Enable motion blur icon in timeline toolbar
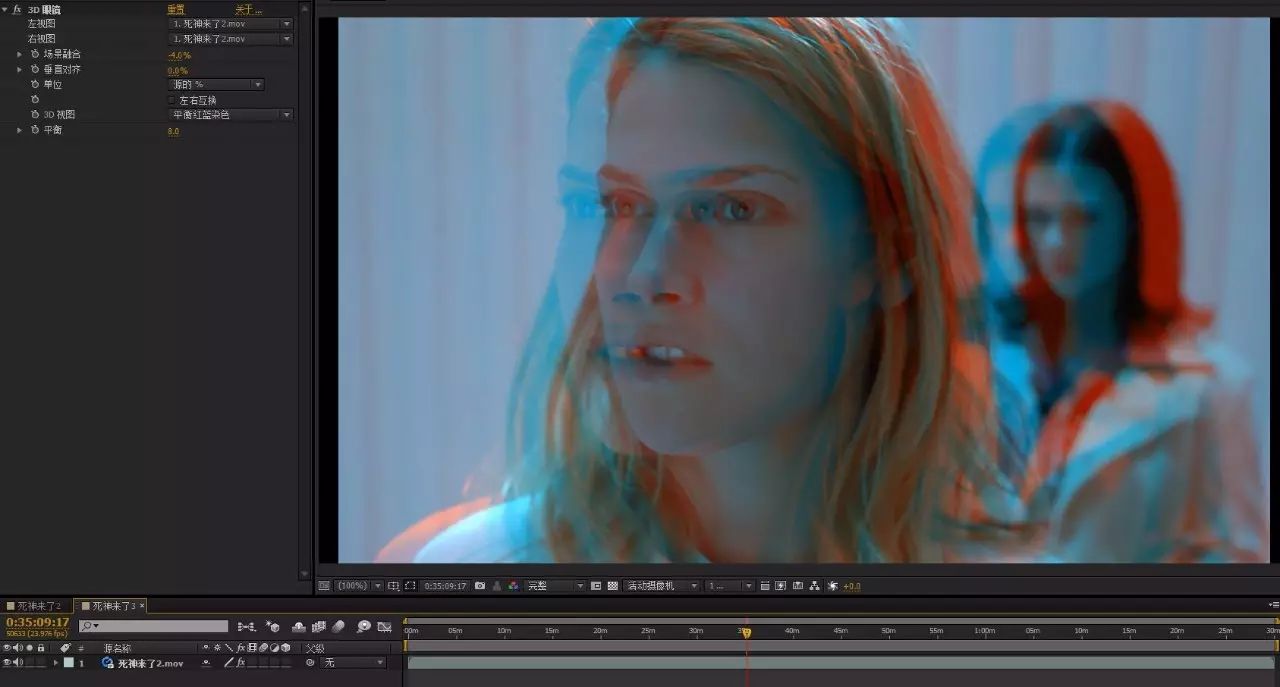This screenshot has height=687, width=1280. click(x=338, y=627)
